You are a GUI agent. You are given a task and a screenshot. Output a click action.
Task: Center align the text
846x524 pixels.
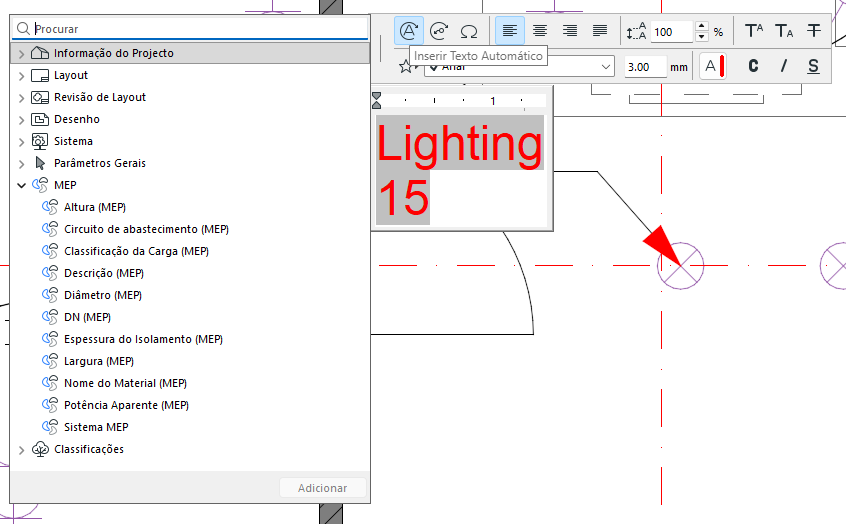(540, 31)
